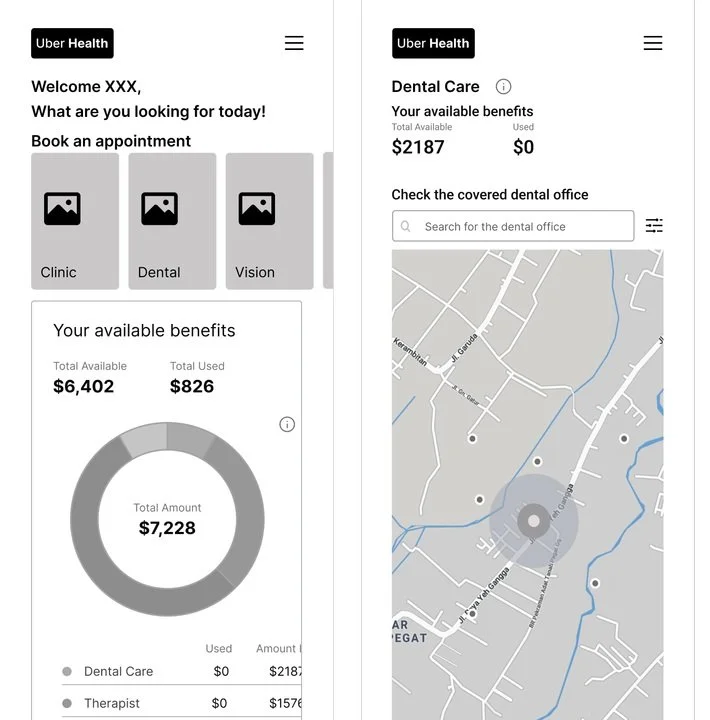This screenshot has height=720, width=710.
Task: Click the Search for the dental office field
Action: point(513,226)
